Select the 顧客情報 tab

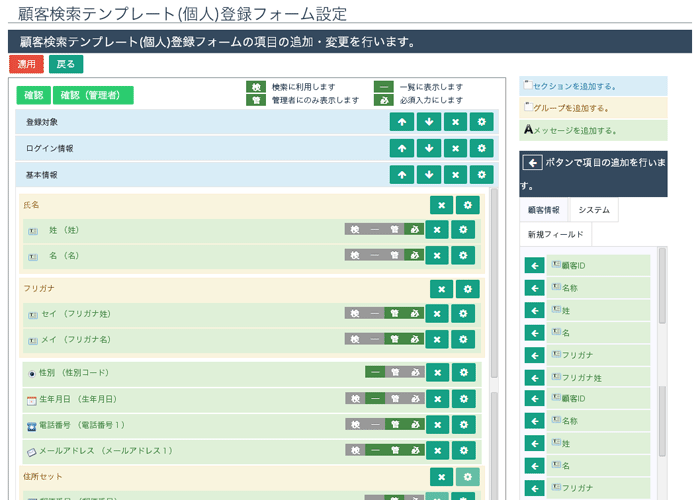(x=544, y=209)
